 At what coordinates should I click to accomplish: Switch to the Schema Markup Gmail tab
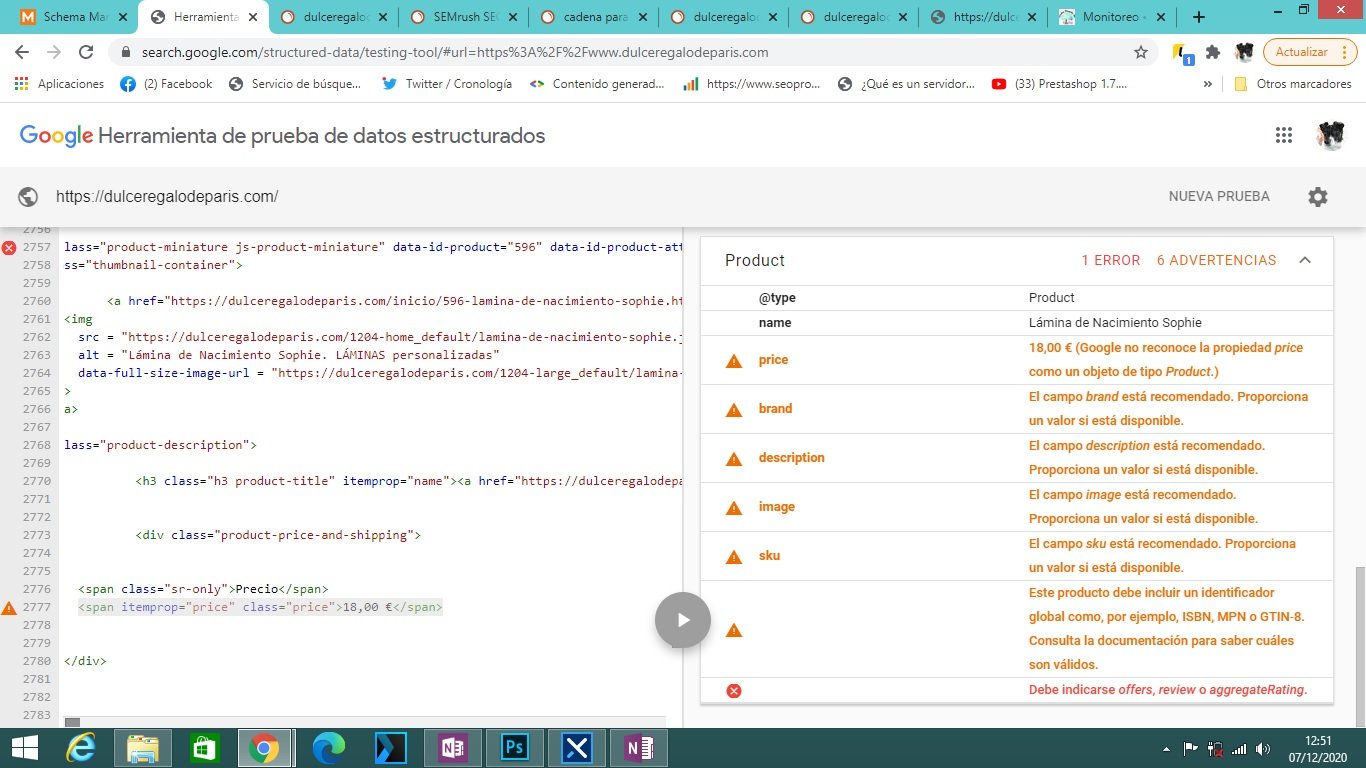coord(76,17)
